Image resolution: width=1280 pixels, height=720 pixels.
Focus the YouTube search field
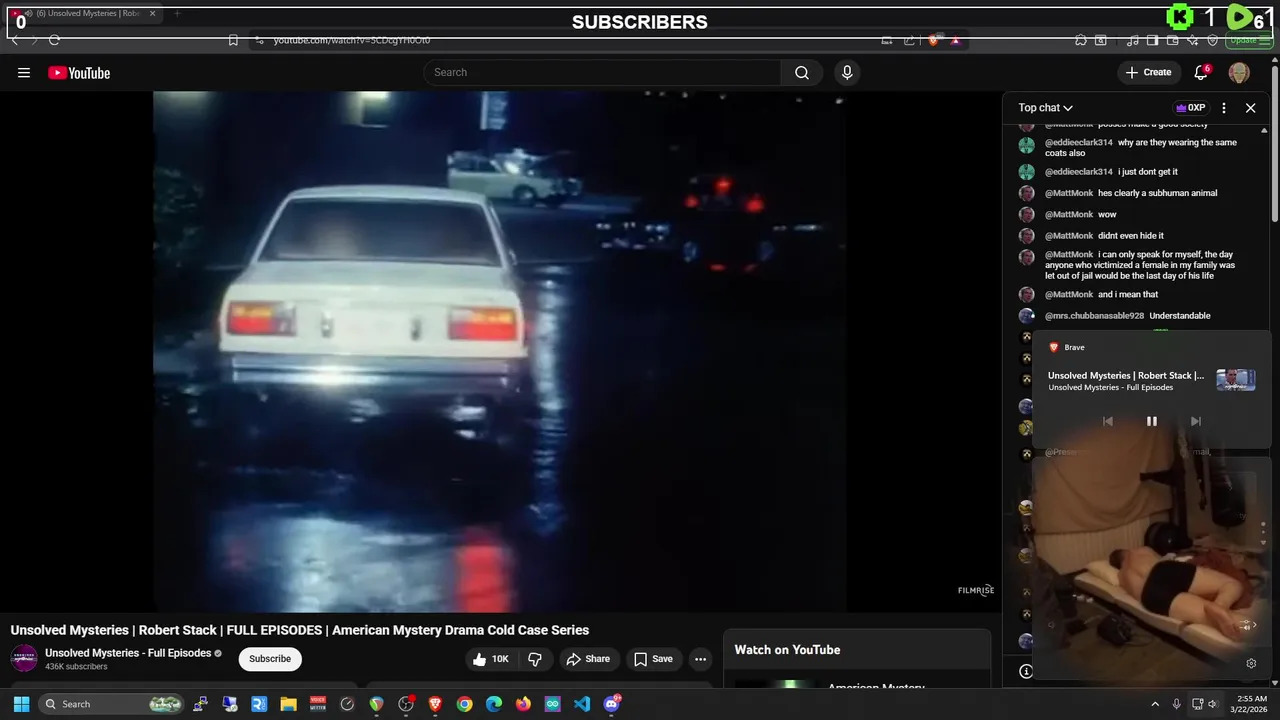tap(603, 73)
